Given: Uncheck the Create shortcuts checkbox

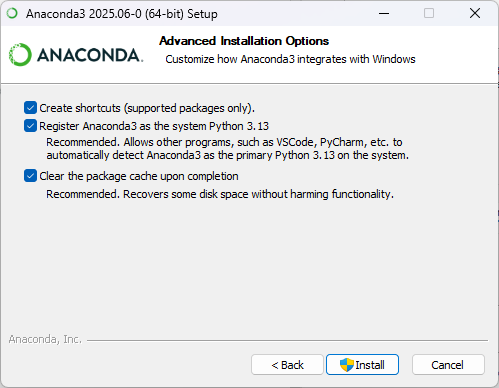Looking at the screenshot, I should (30, 108).
